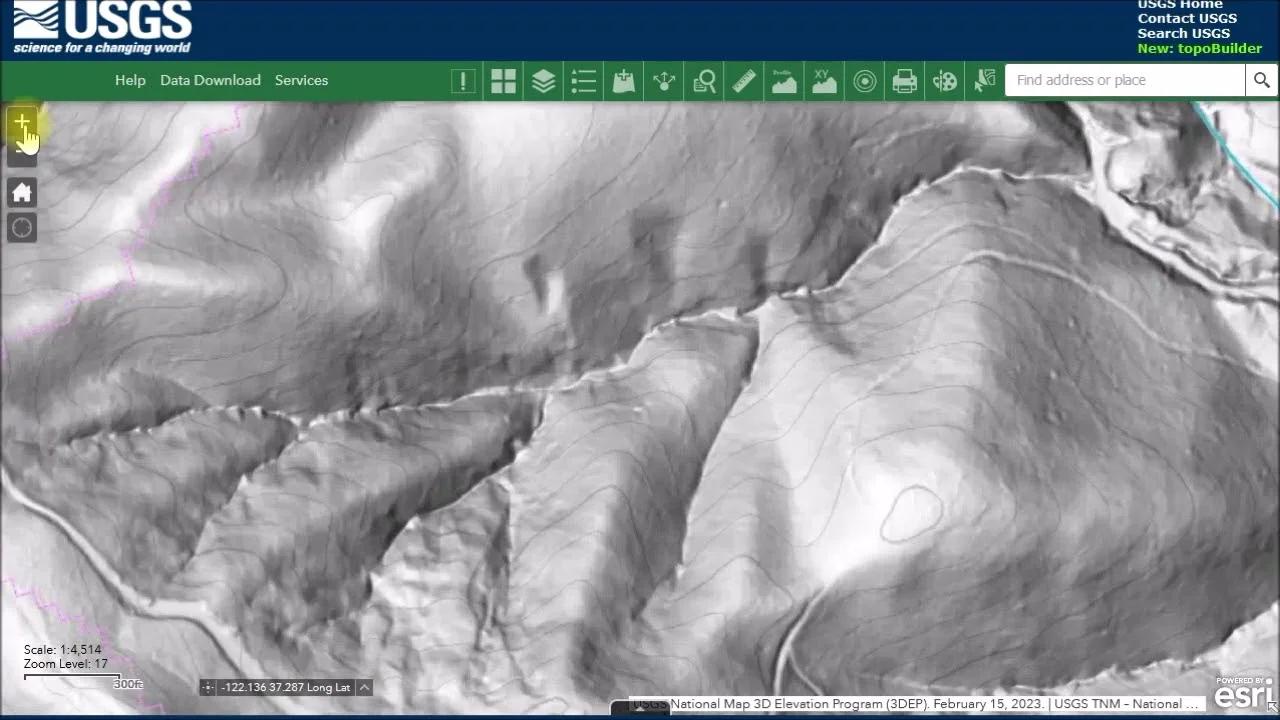
Task: Click the search magnifier button
Action: [x=1261, y=80]
